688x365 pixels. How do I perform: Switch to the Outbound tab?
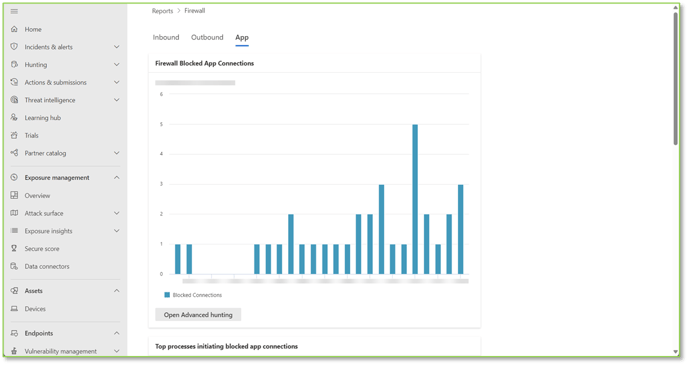207,37
